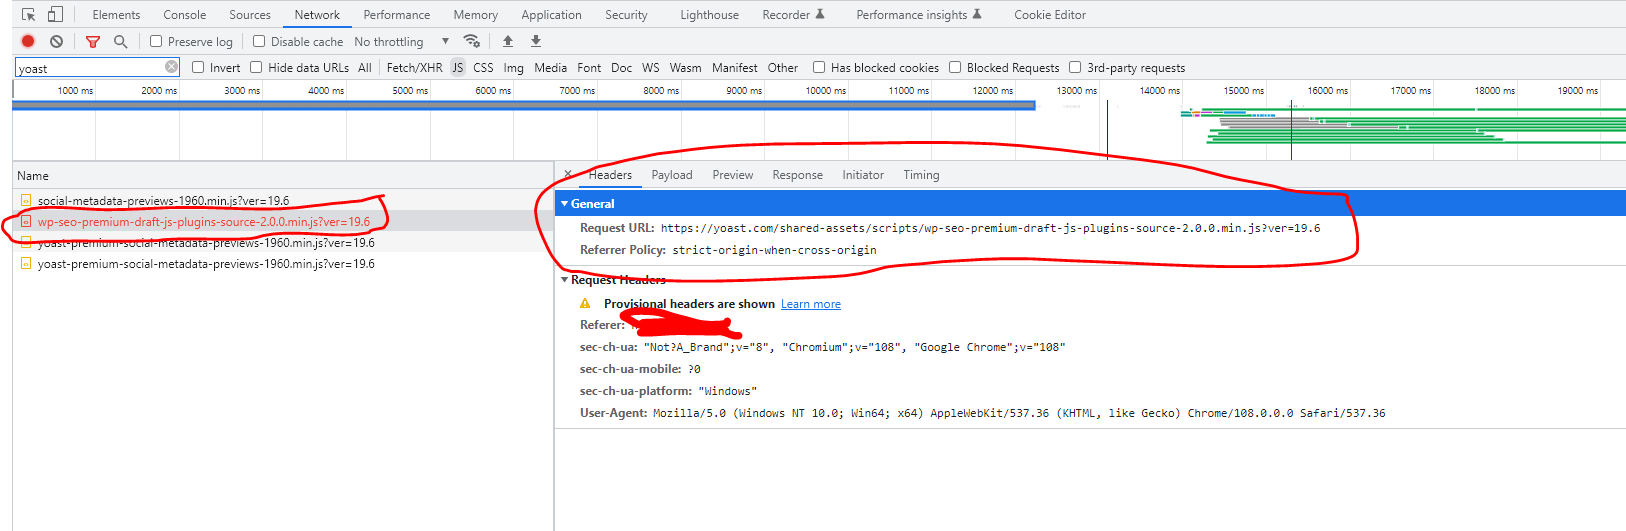Filter requests by Wasm type
Viewport: 1626px width, 531px height.
[685, 67]
